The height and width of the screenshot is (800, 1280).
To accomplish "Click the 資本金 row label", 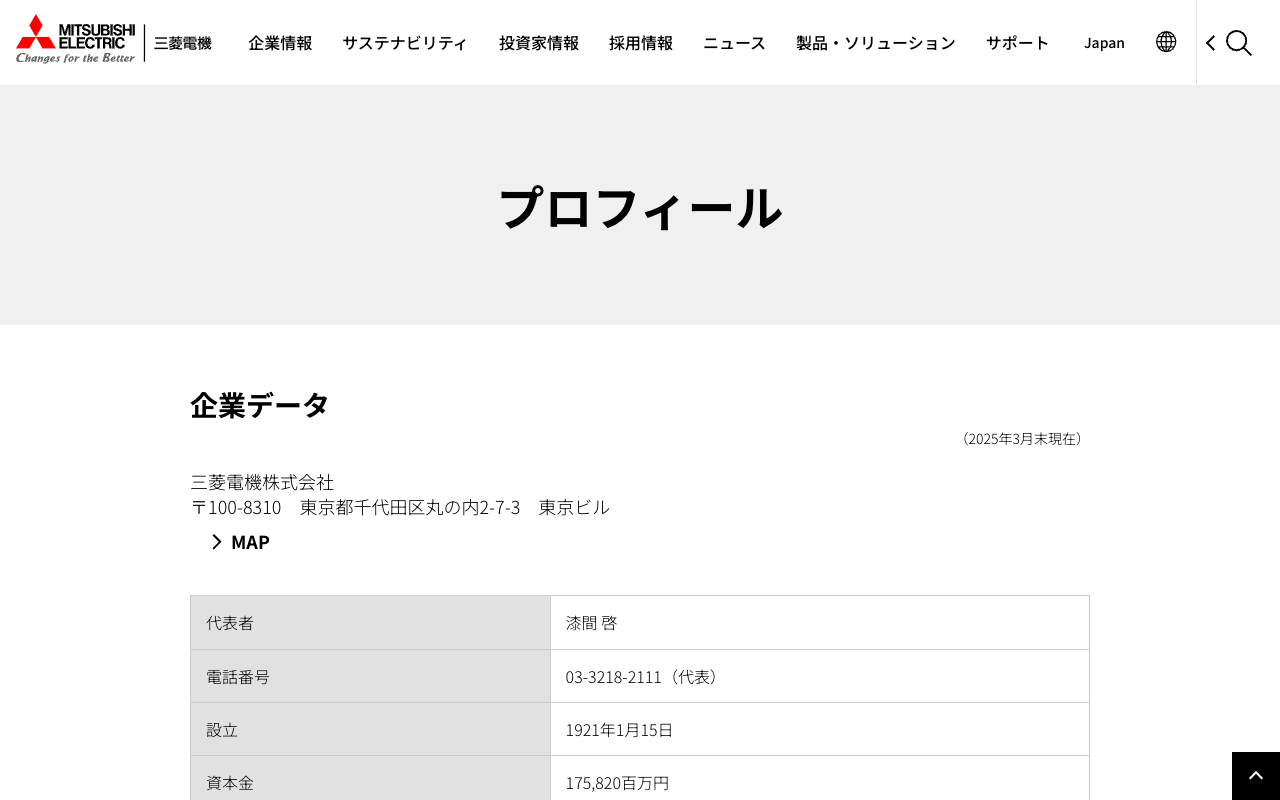I will 370,779.
